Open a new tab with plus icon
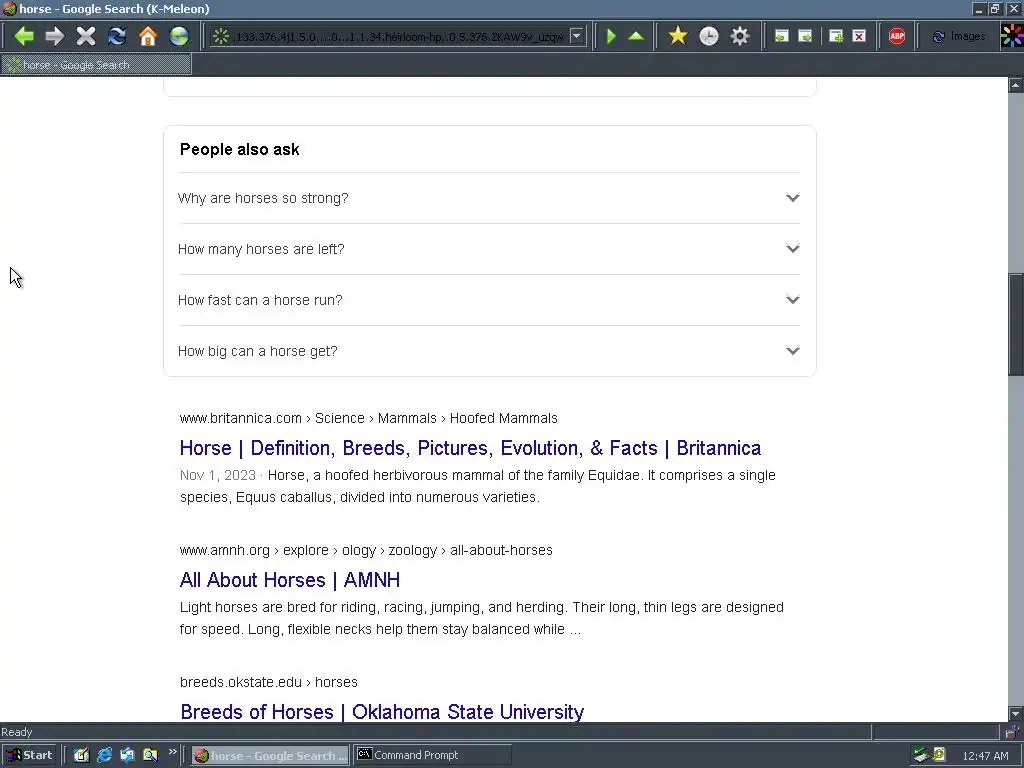The image size is (1024, 768). [836, 36]
